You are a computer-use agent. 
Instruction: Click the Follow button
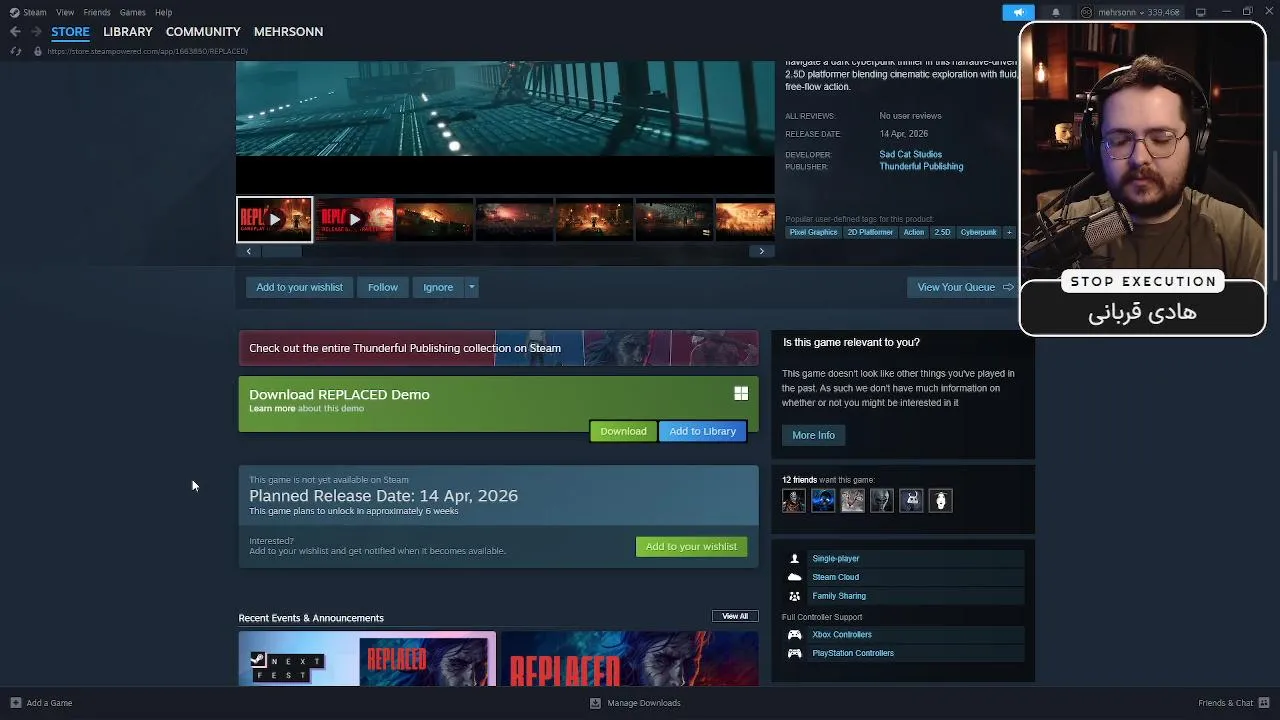[x=383, y=287]
